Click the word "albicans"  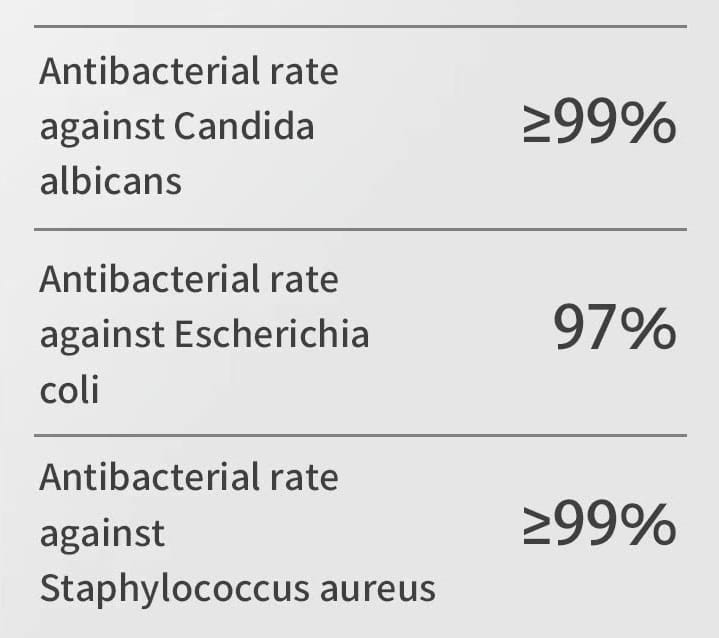point(111,181)
